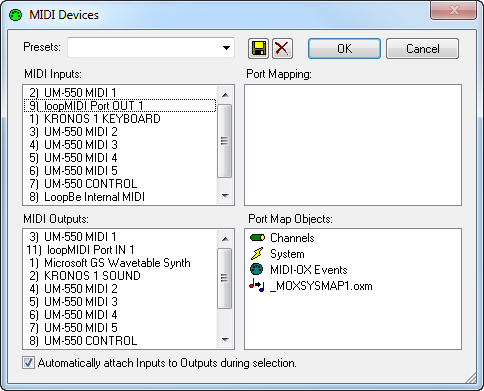Click MIDI Outputs scrollbar down arrow
484x391 pixels.
(x=225, y=339)
